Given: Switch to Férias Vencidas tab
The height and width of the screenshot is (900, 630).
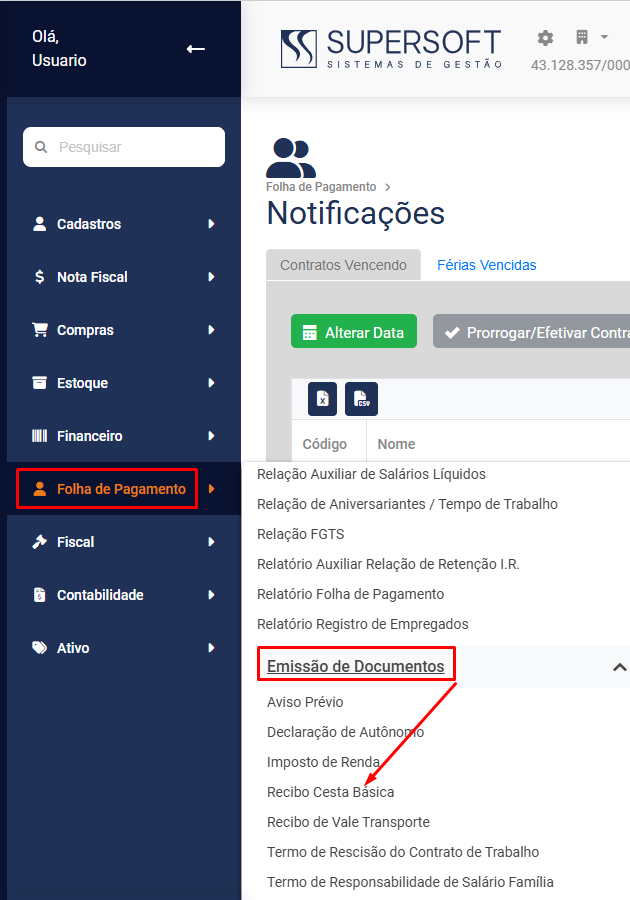Looking at the screenshot, I should [487, 265].
